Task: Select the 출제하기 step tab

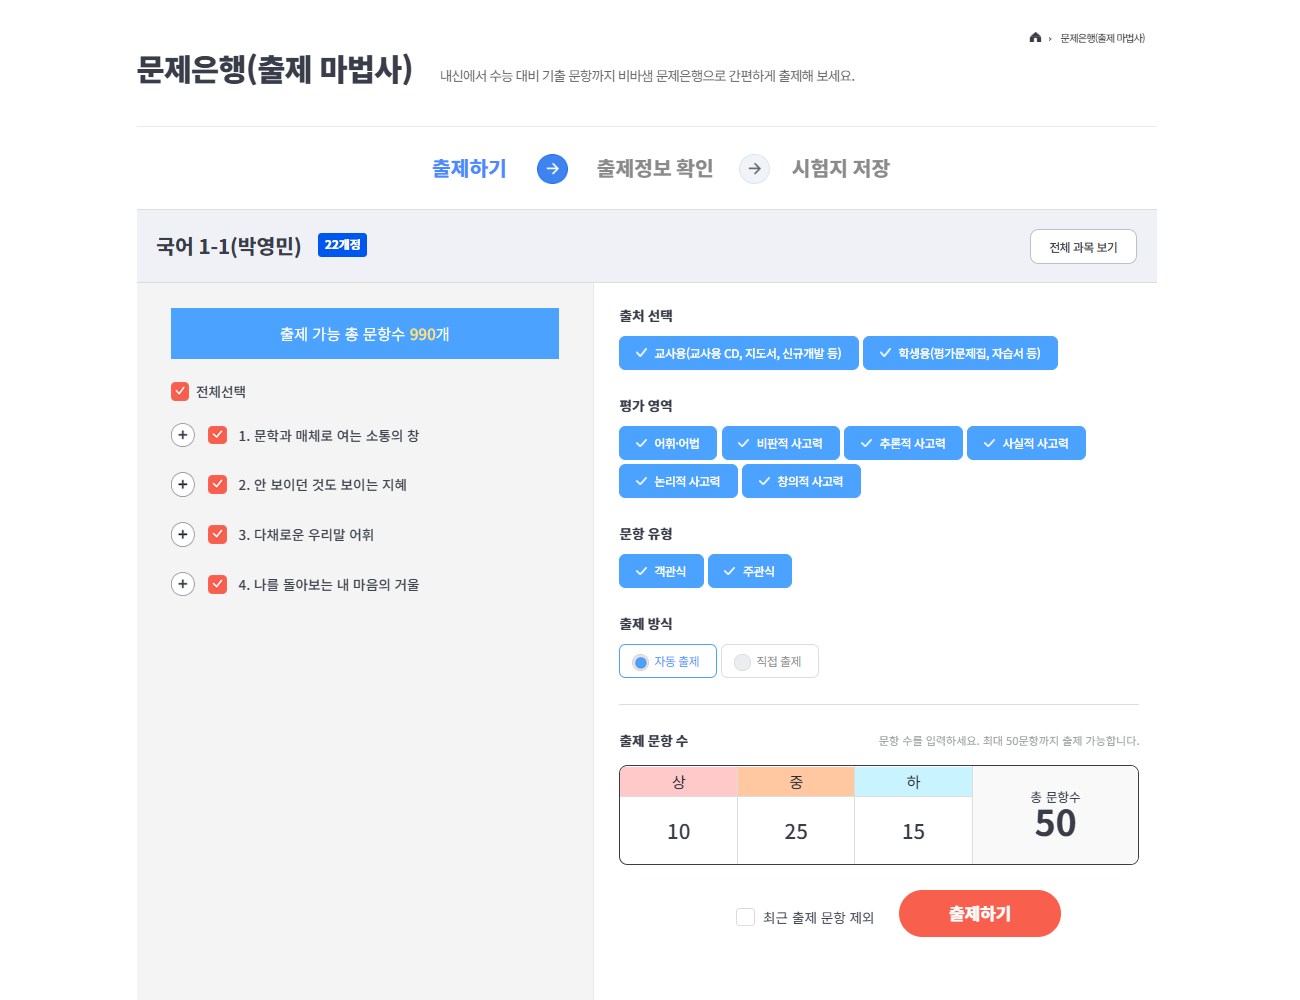Action: 469,169
